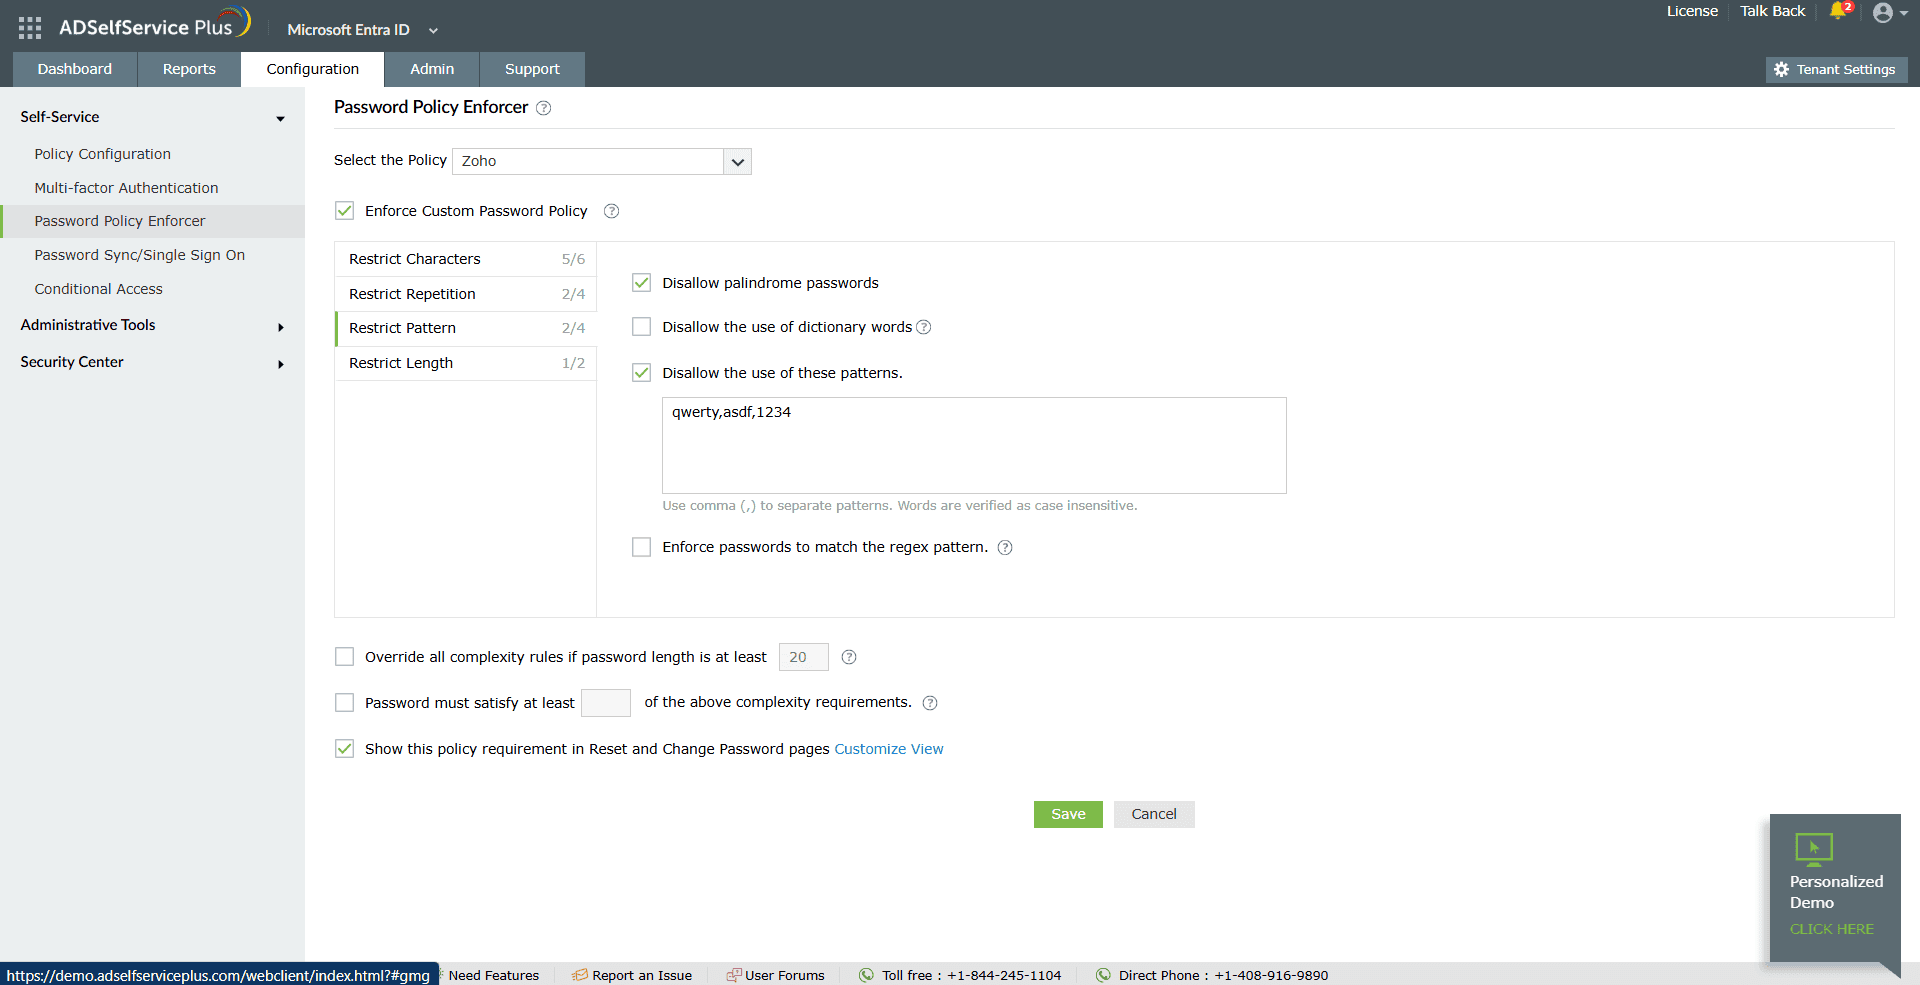1920x985 pixels.
Task: Toggle Enforce Custom Password Policy checkbox
Action: point(345,210)
